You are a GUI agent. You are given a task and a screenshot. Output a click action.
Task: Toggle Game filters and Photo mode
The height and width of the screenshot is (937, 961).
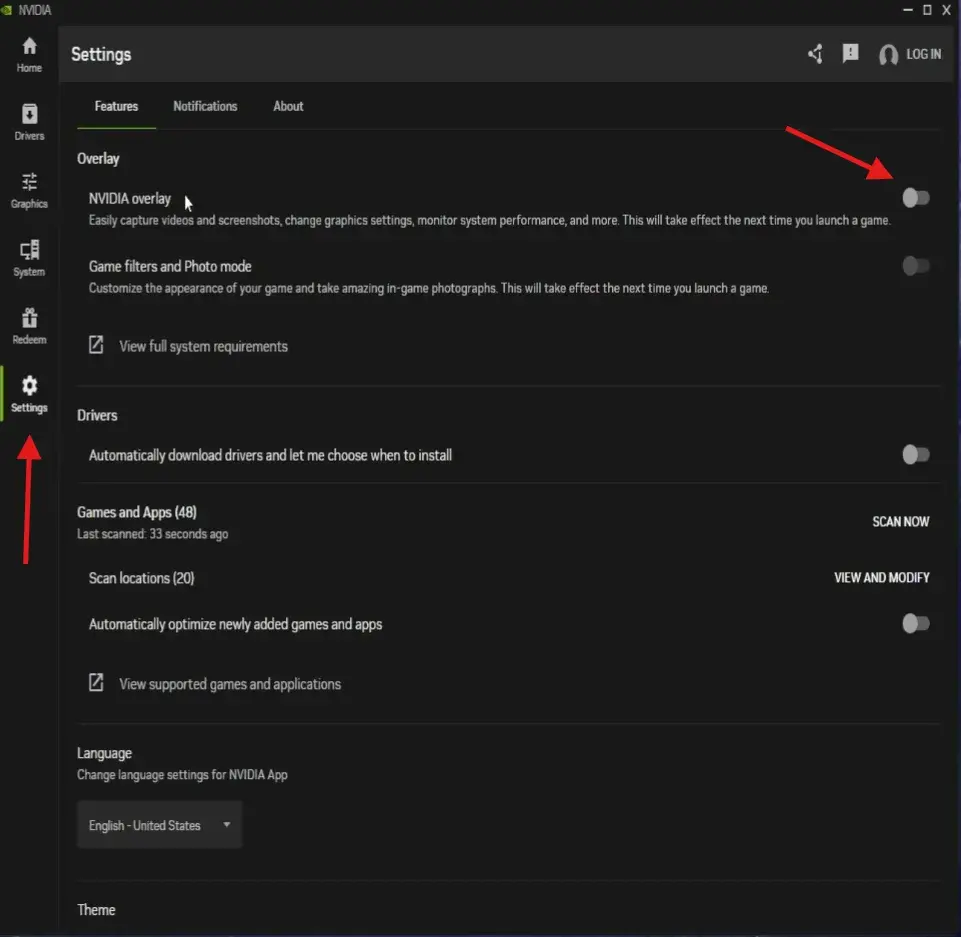[915, 265]
